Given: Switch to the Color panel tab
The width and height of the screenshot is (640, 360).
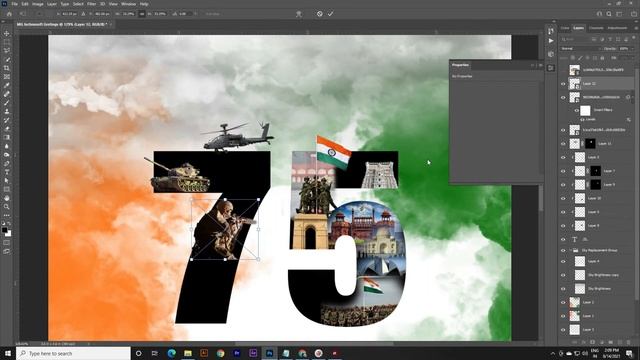Looking at the screenshot, I should (565, 28).
